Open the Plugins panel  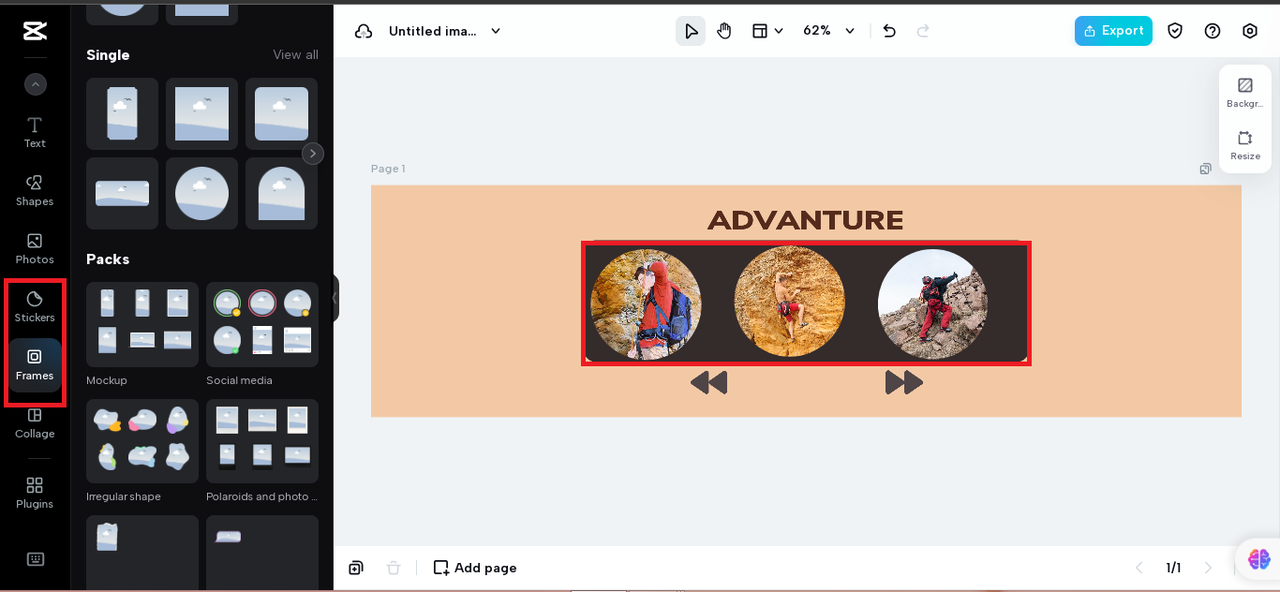(35, 492)
